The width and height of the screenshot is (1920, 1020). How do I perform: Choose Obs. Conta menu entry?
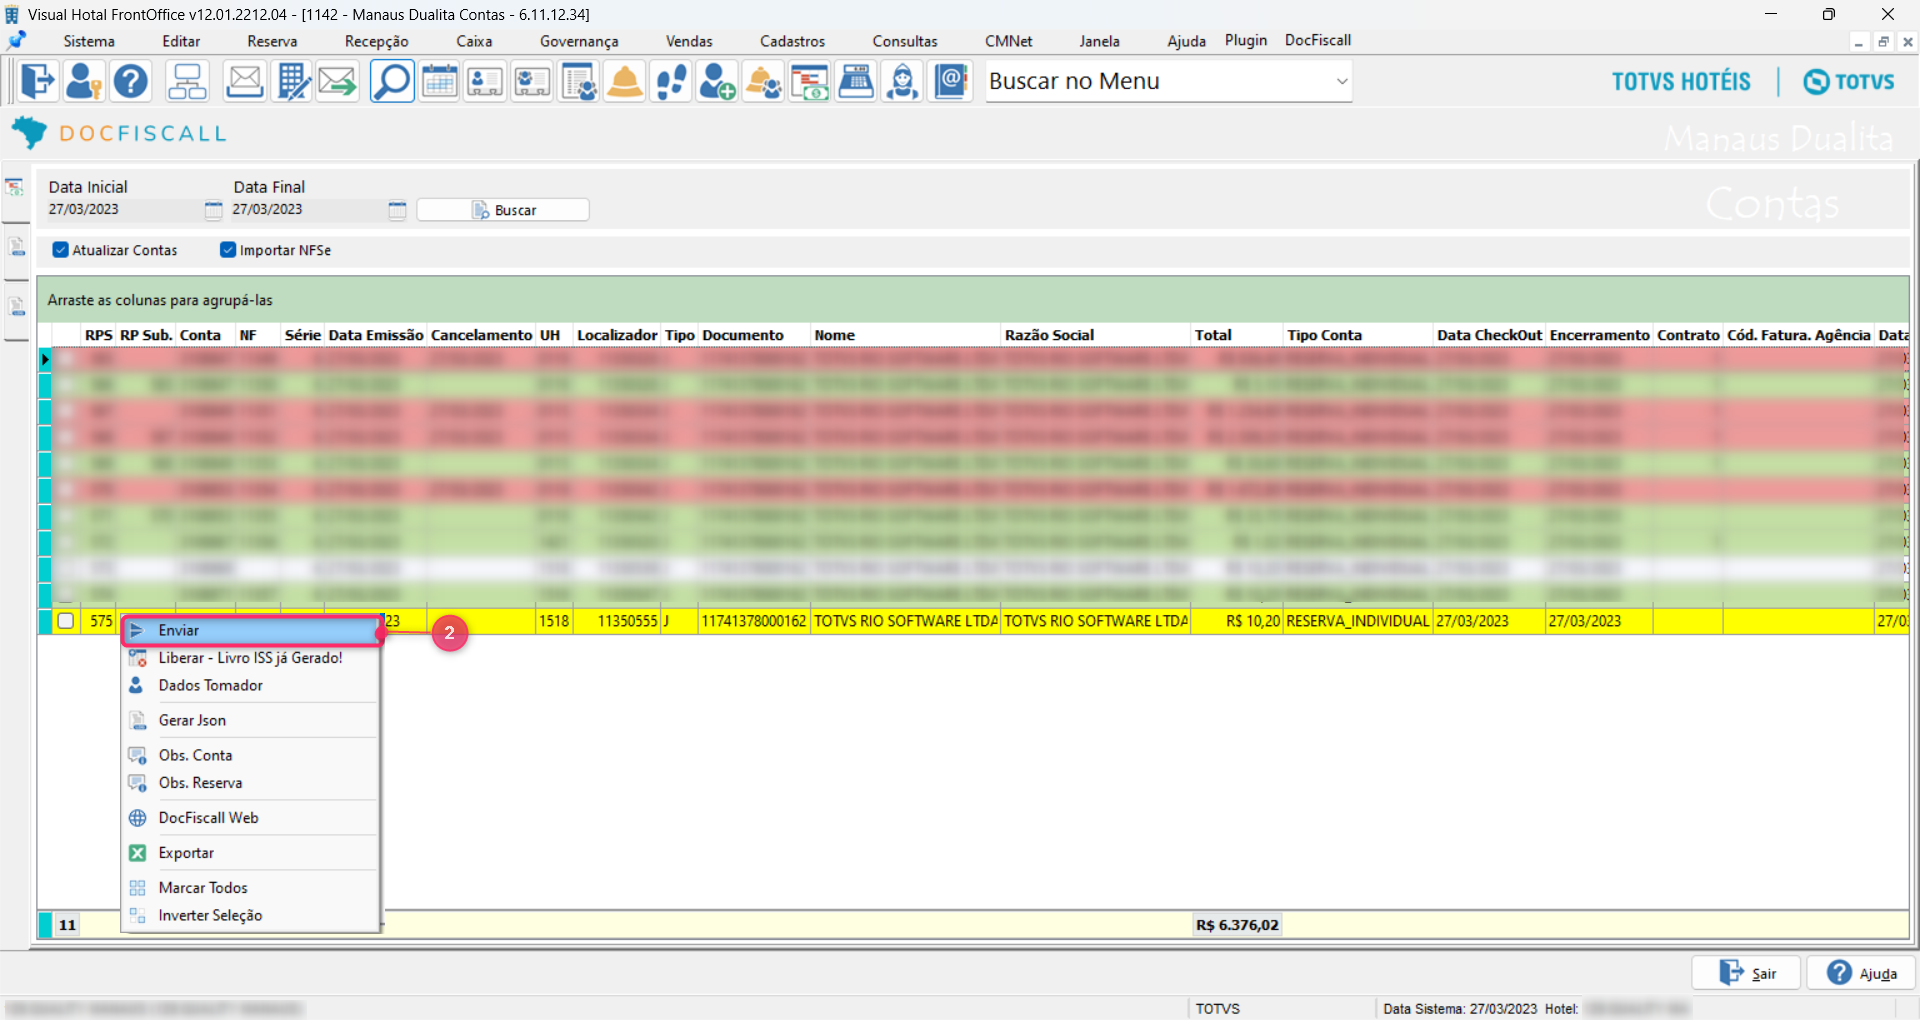click(x=251, y=755)
